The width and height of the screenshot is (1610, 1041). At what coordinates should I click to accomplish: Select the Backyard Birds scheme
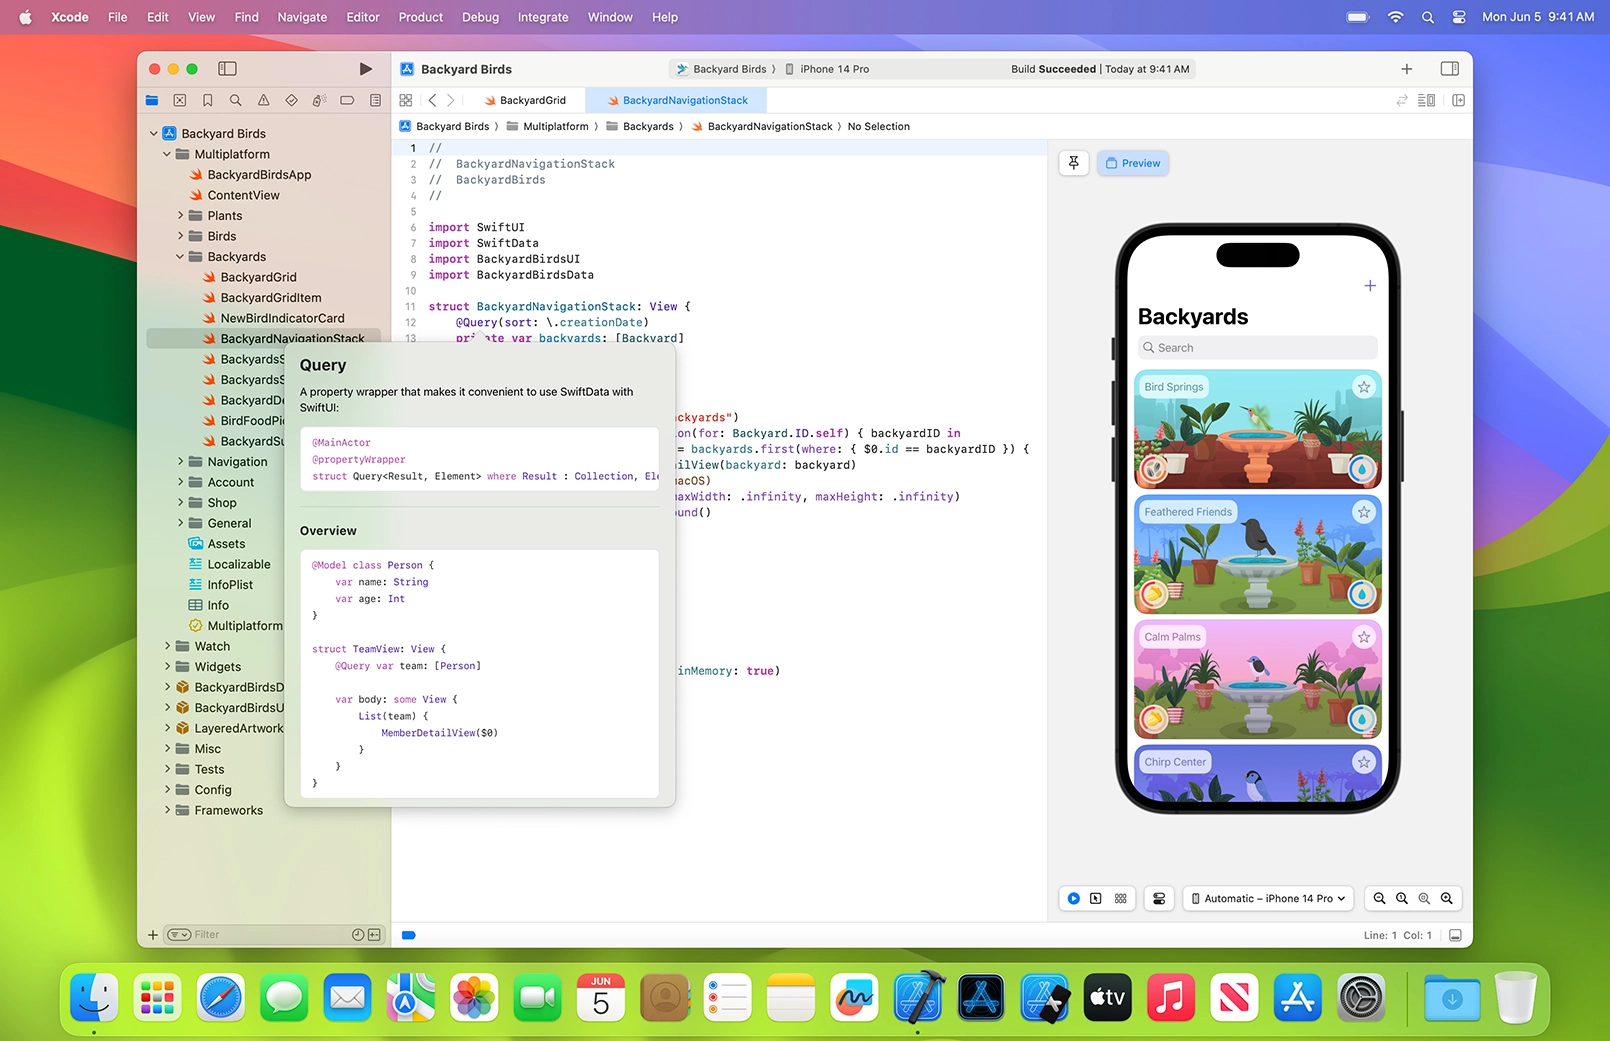pyautogui.click(x=721, y=69)
